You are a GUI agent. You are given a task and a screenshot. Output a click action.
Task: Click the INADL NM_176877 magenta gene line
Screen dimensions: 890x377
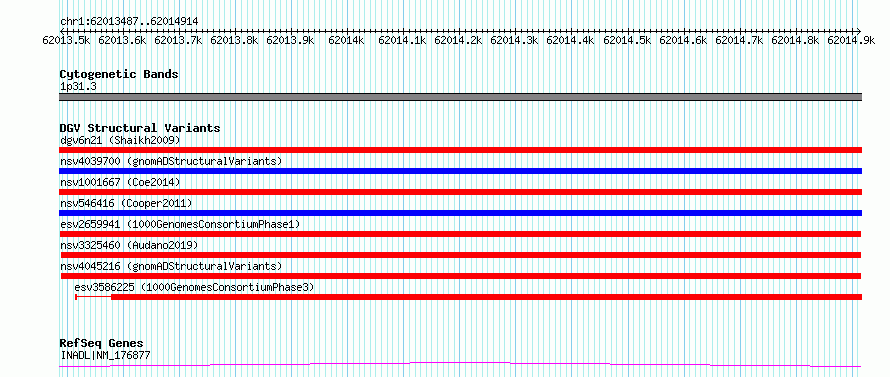click(x=460, y=365)
